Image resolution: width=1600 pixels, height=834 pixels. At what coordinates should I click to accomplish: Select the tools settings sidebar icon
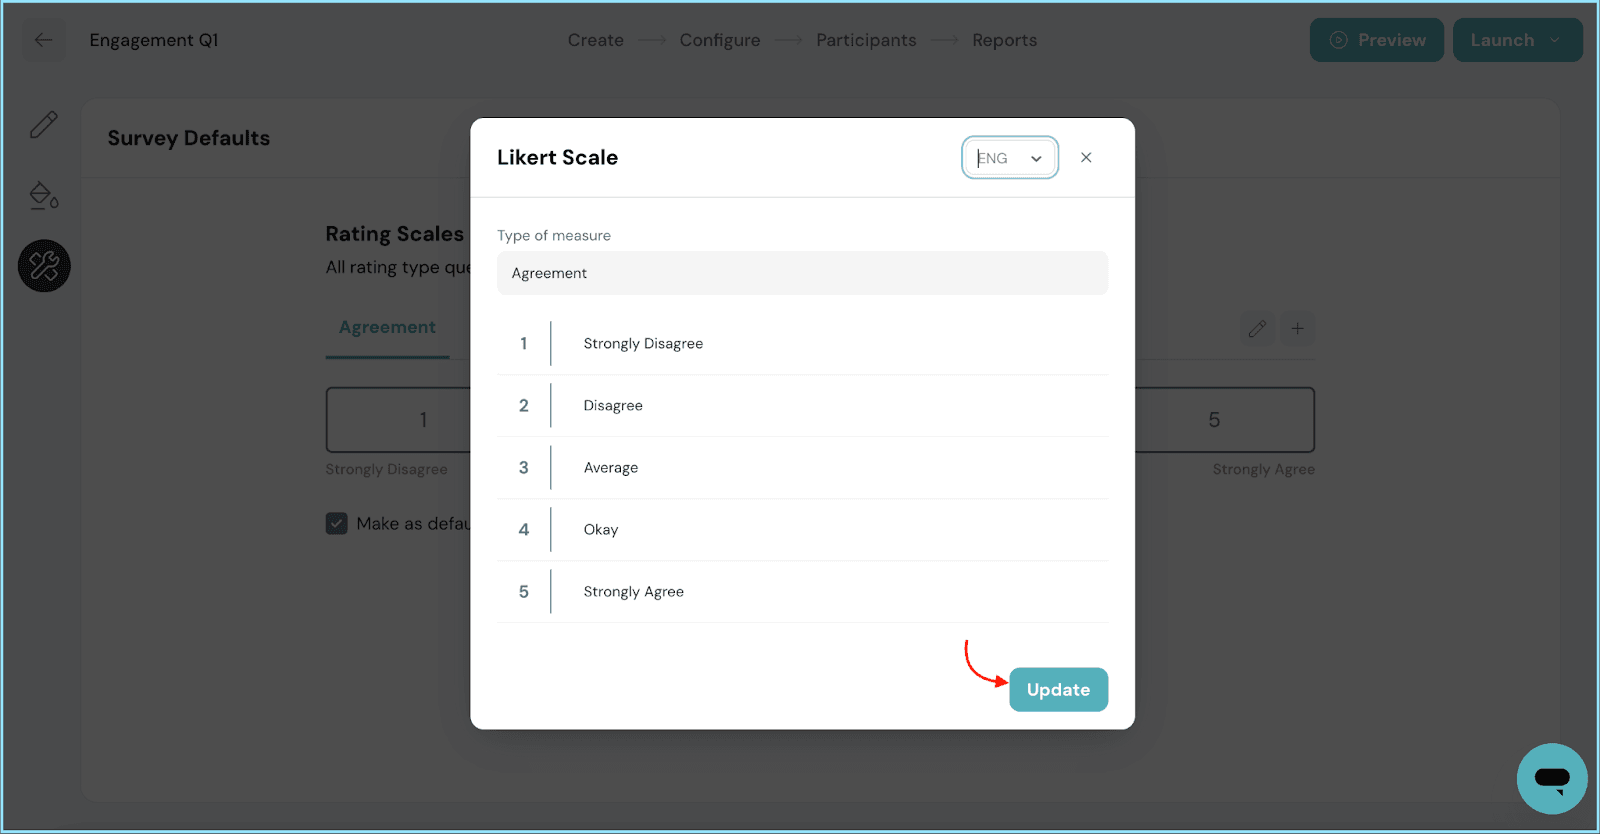(44, 266)
